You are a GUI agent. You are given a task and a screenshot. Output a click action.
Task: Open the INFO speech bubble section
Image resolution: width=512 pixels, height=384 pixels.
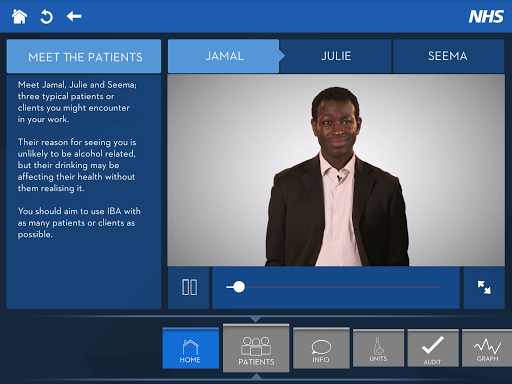coord(321,348)
